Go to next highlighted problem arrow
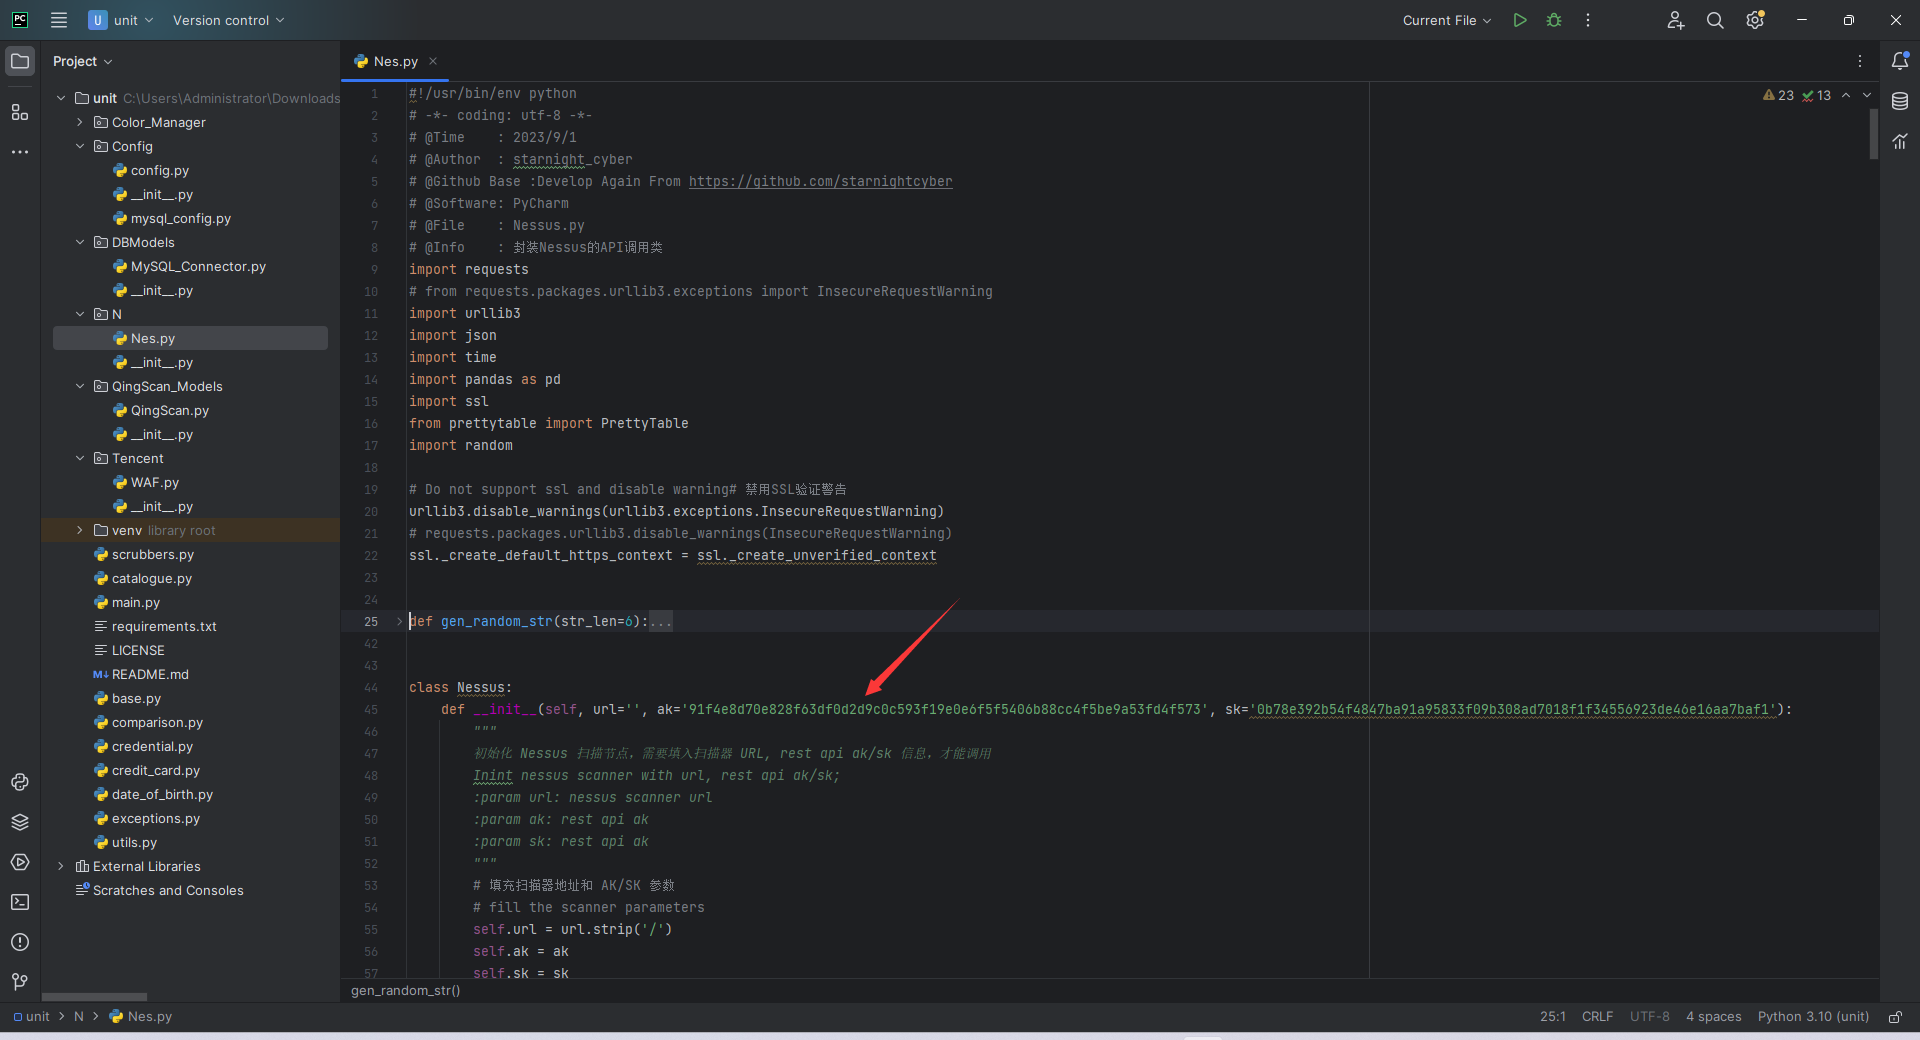 [x=1867, y=95]
